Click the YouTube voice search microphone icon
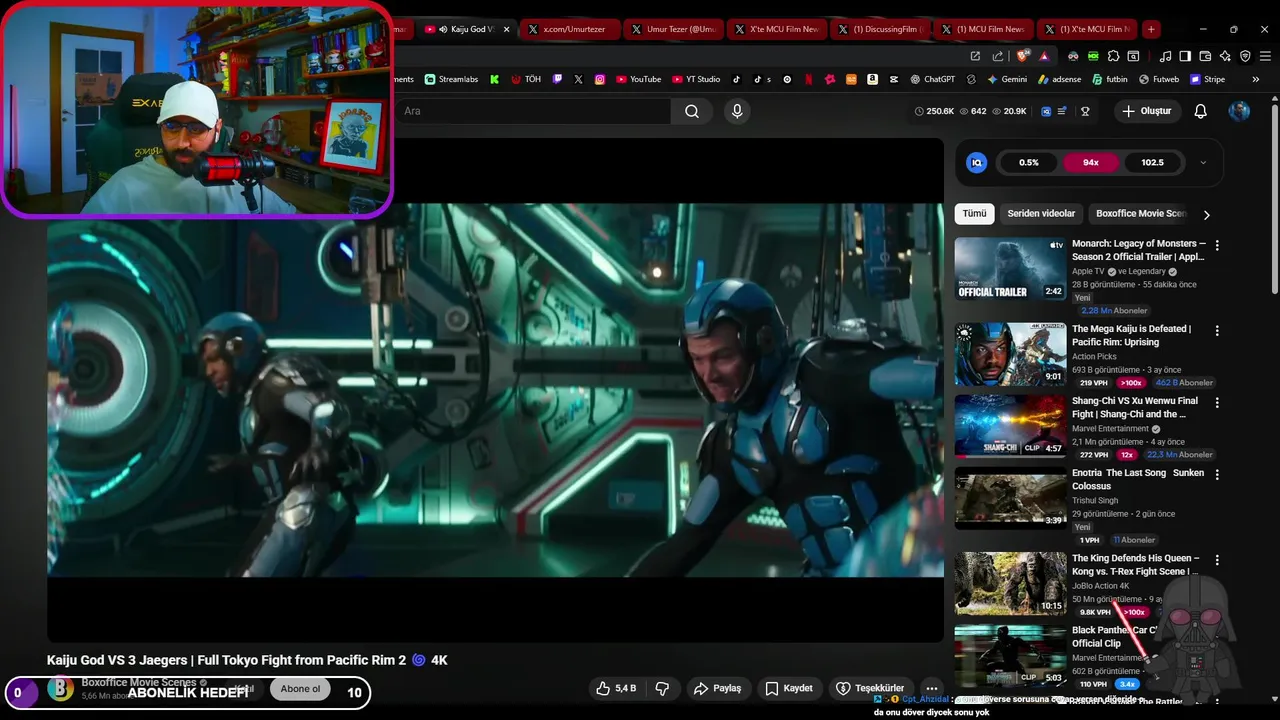This screenshot has height=720, width=1280. tap(737, 111)
